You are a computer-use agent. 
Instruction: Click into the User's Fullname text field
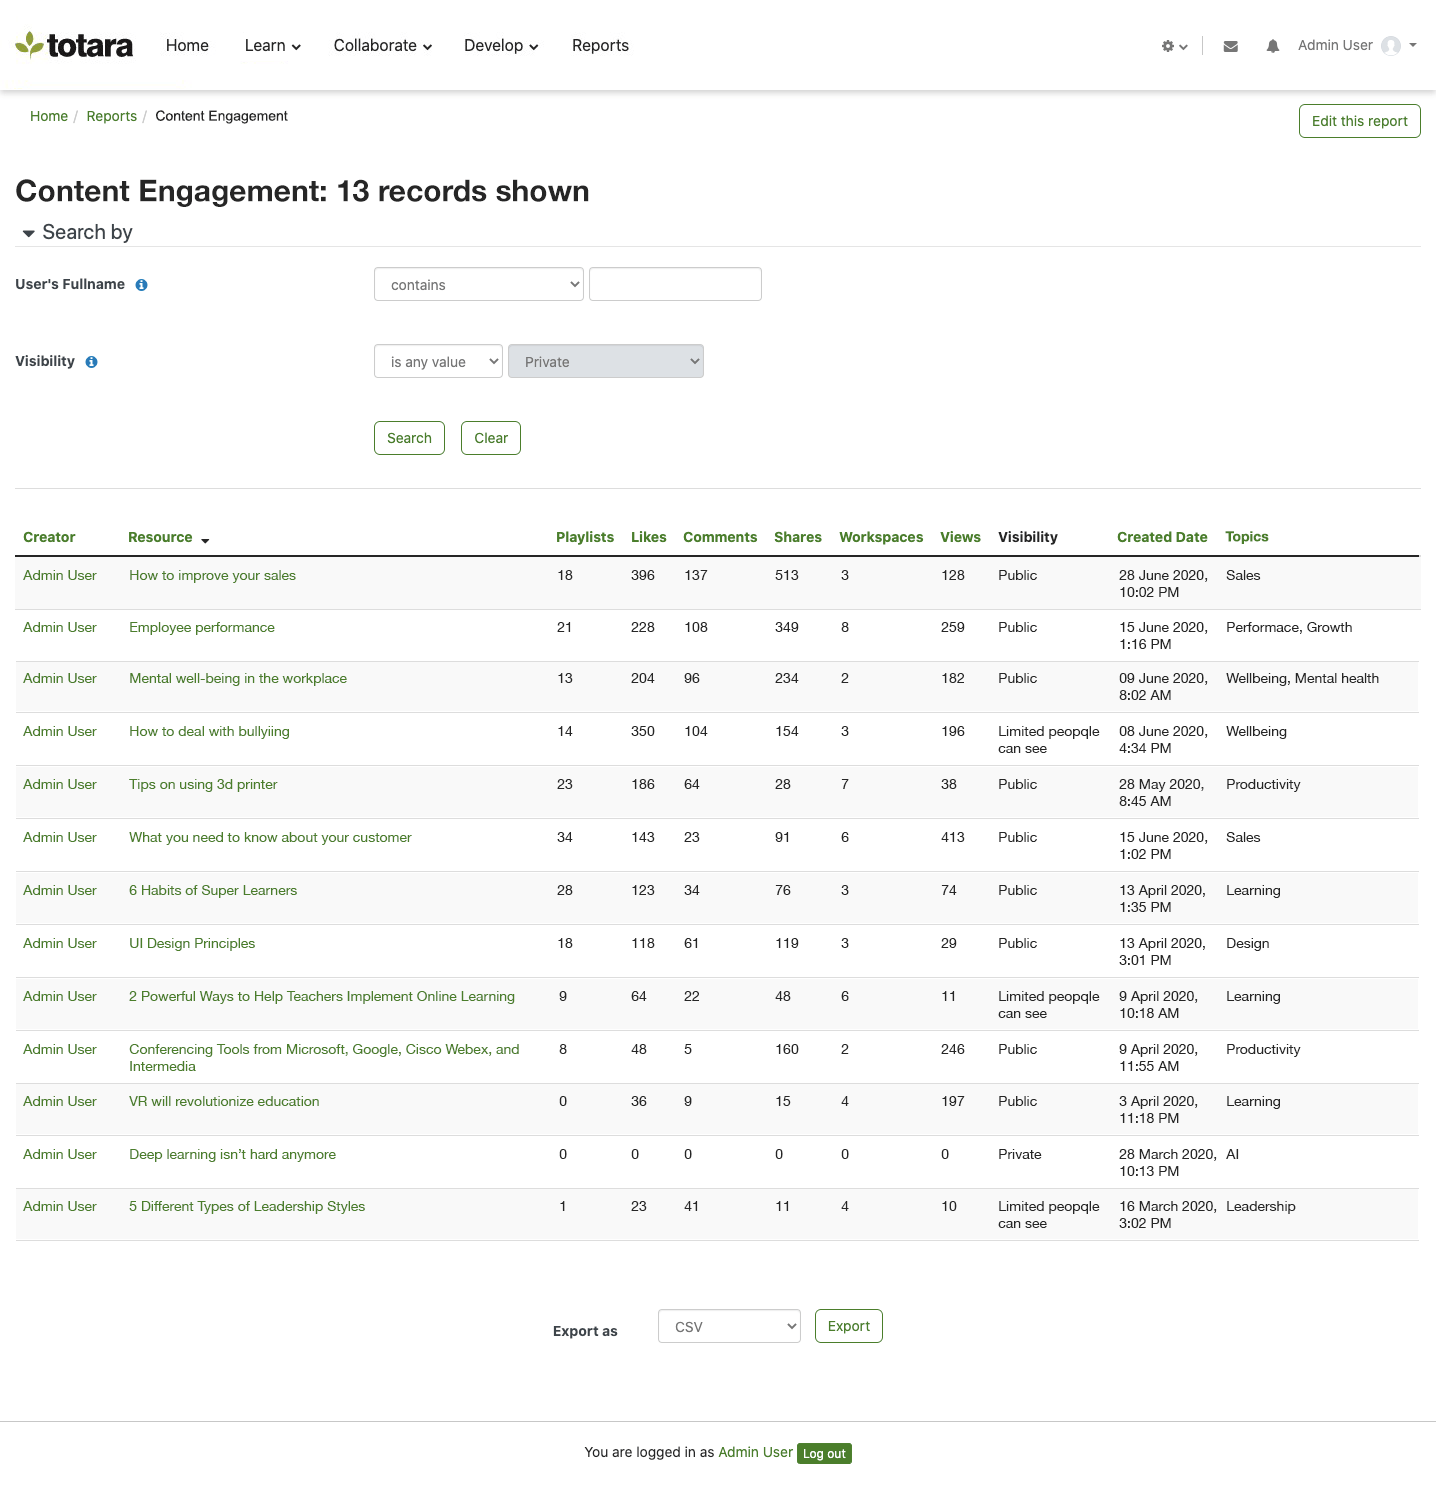coord(675,285)
